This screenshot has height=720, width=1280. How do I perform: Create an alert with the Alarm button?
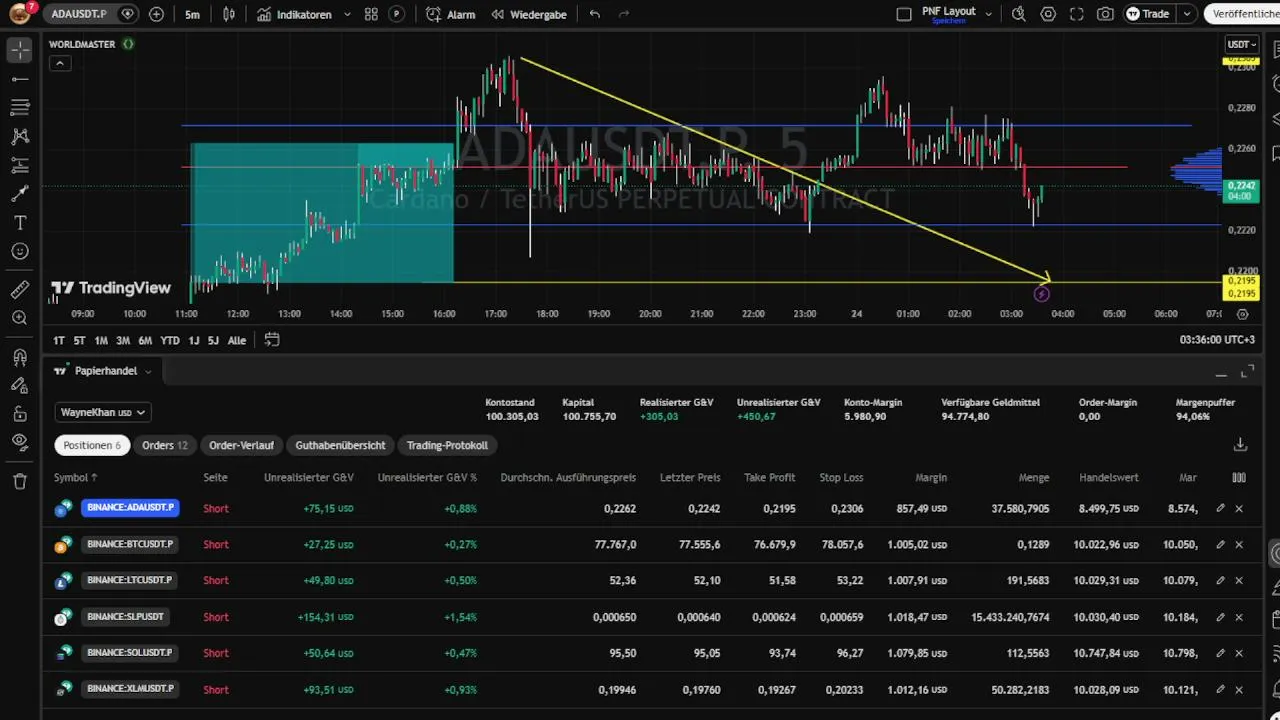[x=450, y=14]
